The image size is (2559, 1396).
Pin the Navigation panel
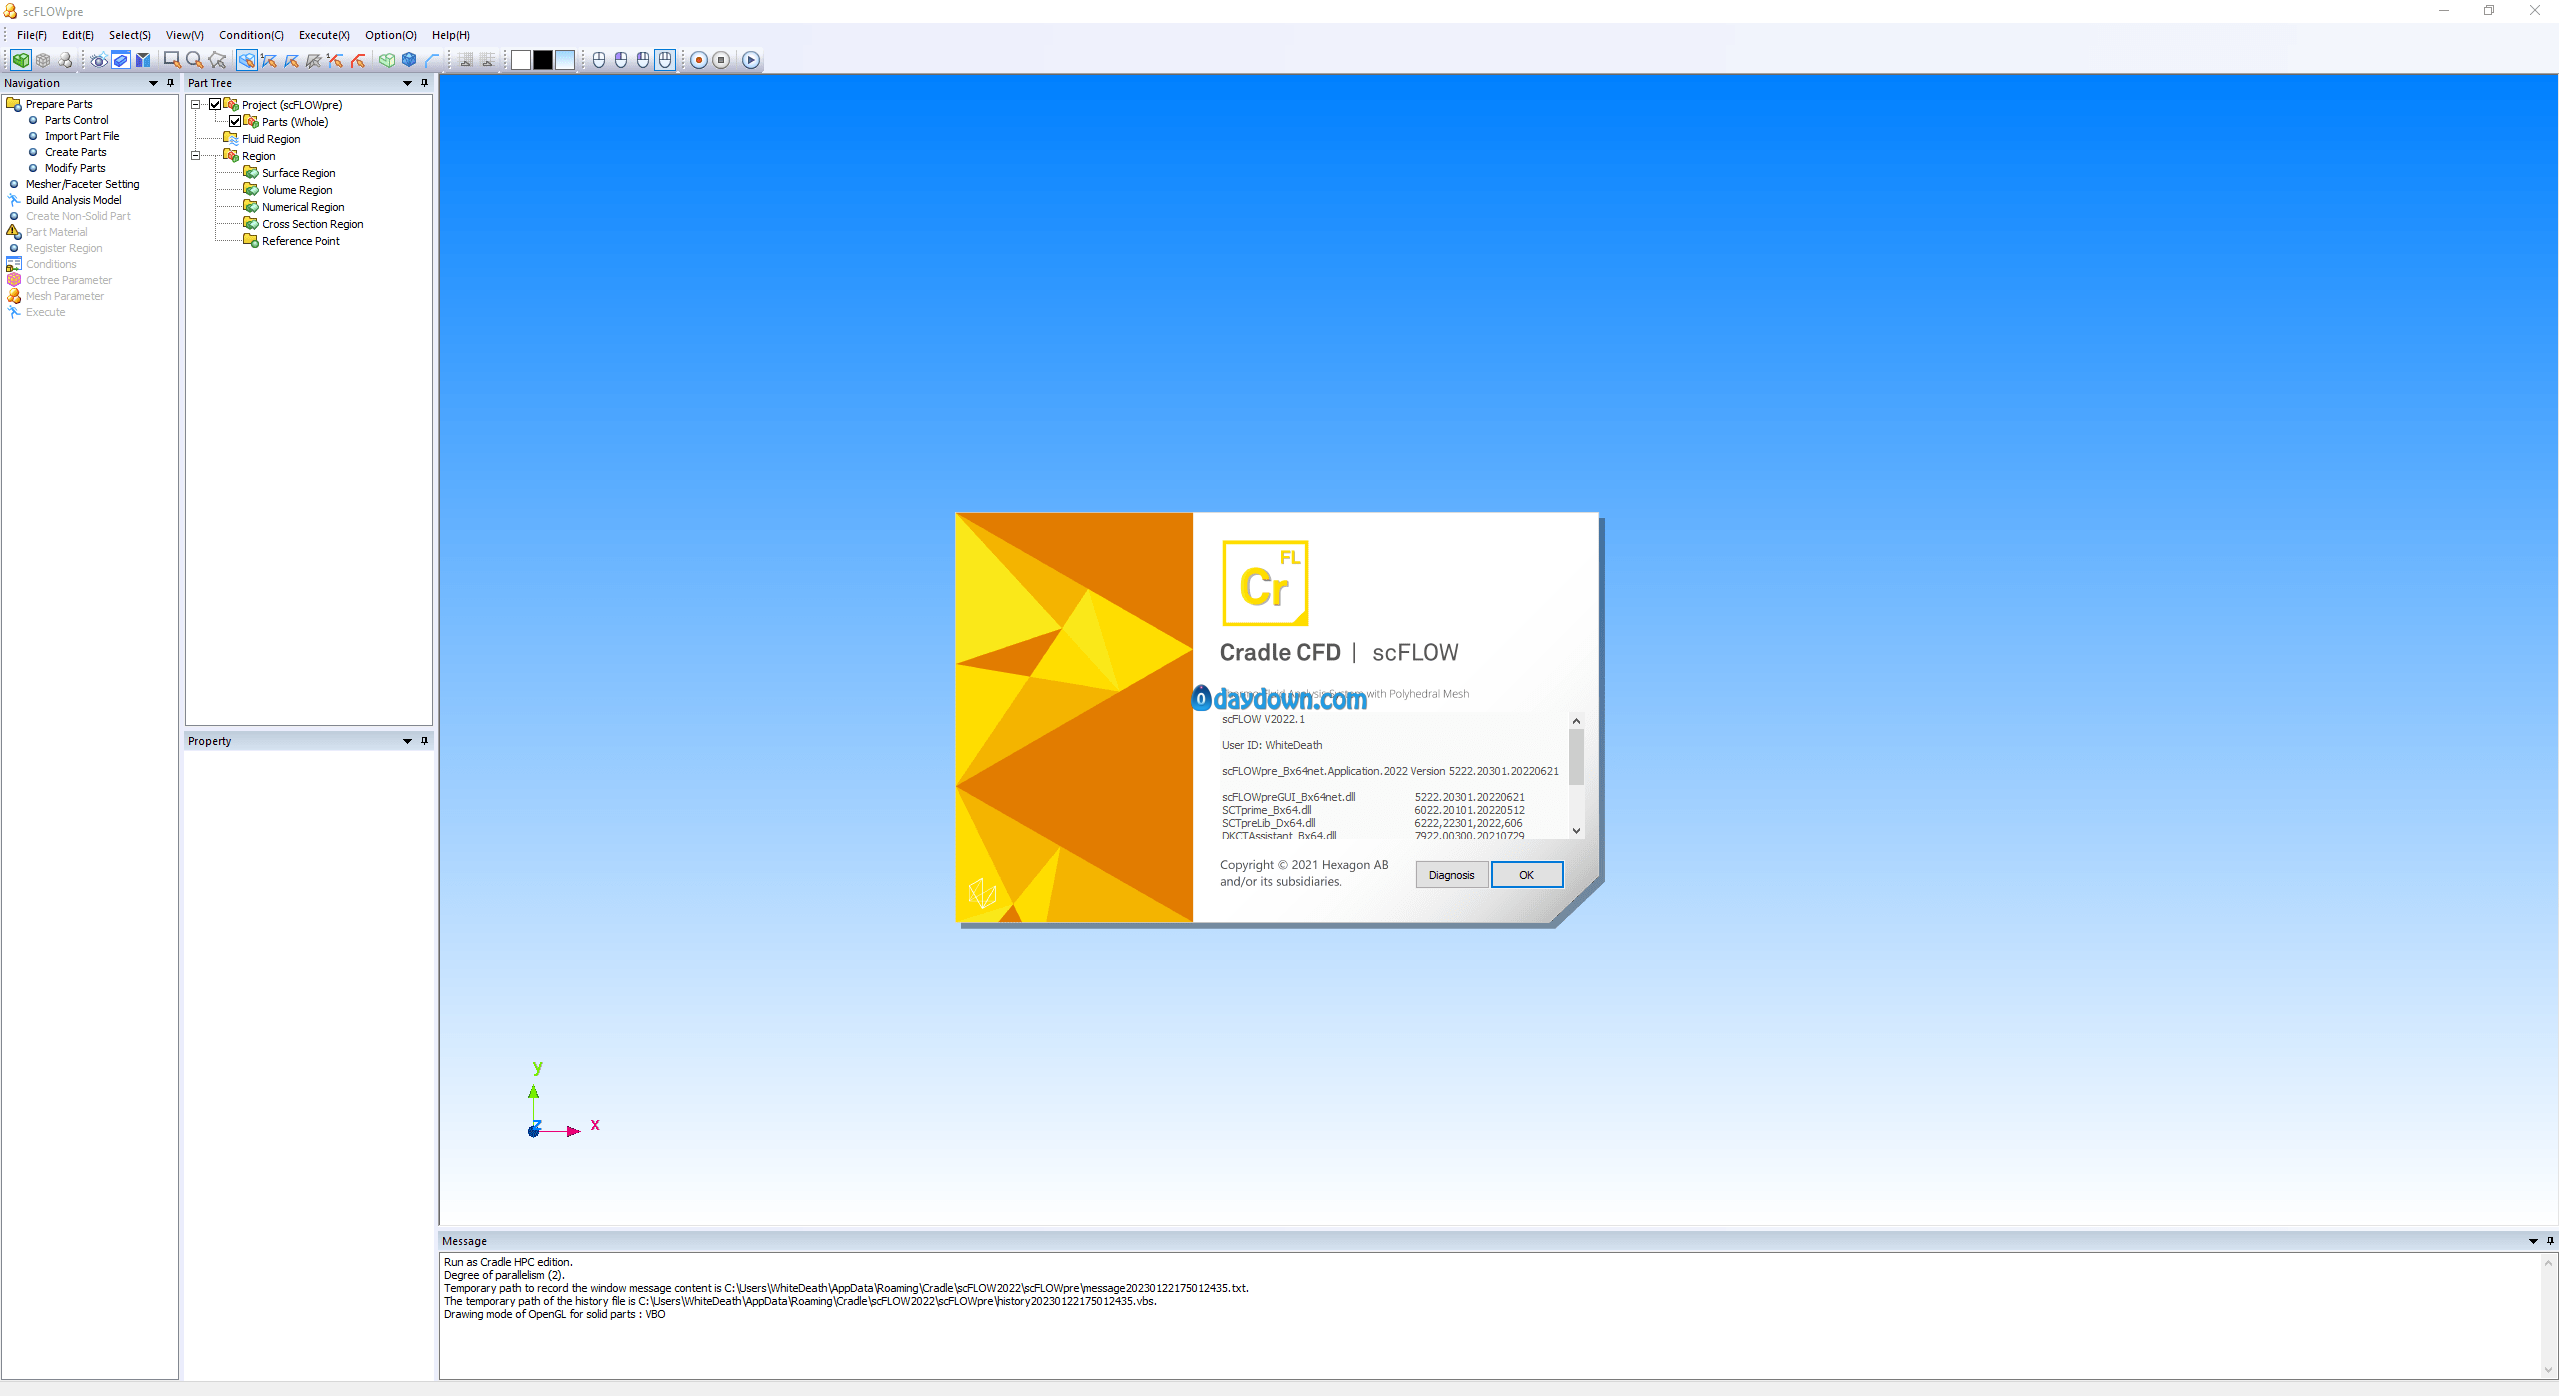pyautogui.click(x=170, y=83)
